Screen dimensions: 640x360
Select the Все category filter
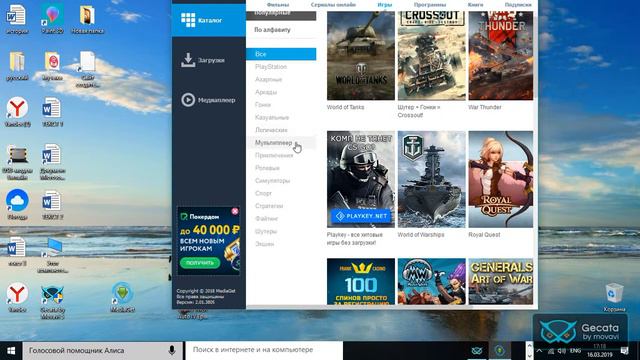(x=281, y=54)
